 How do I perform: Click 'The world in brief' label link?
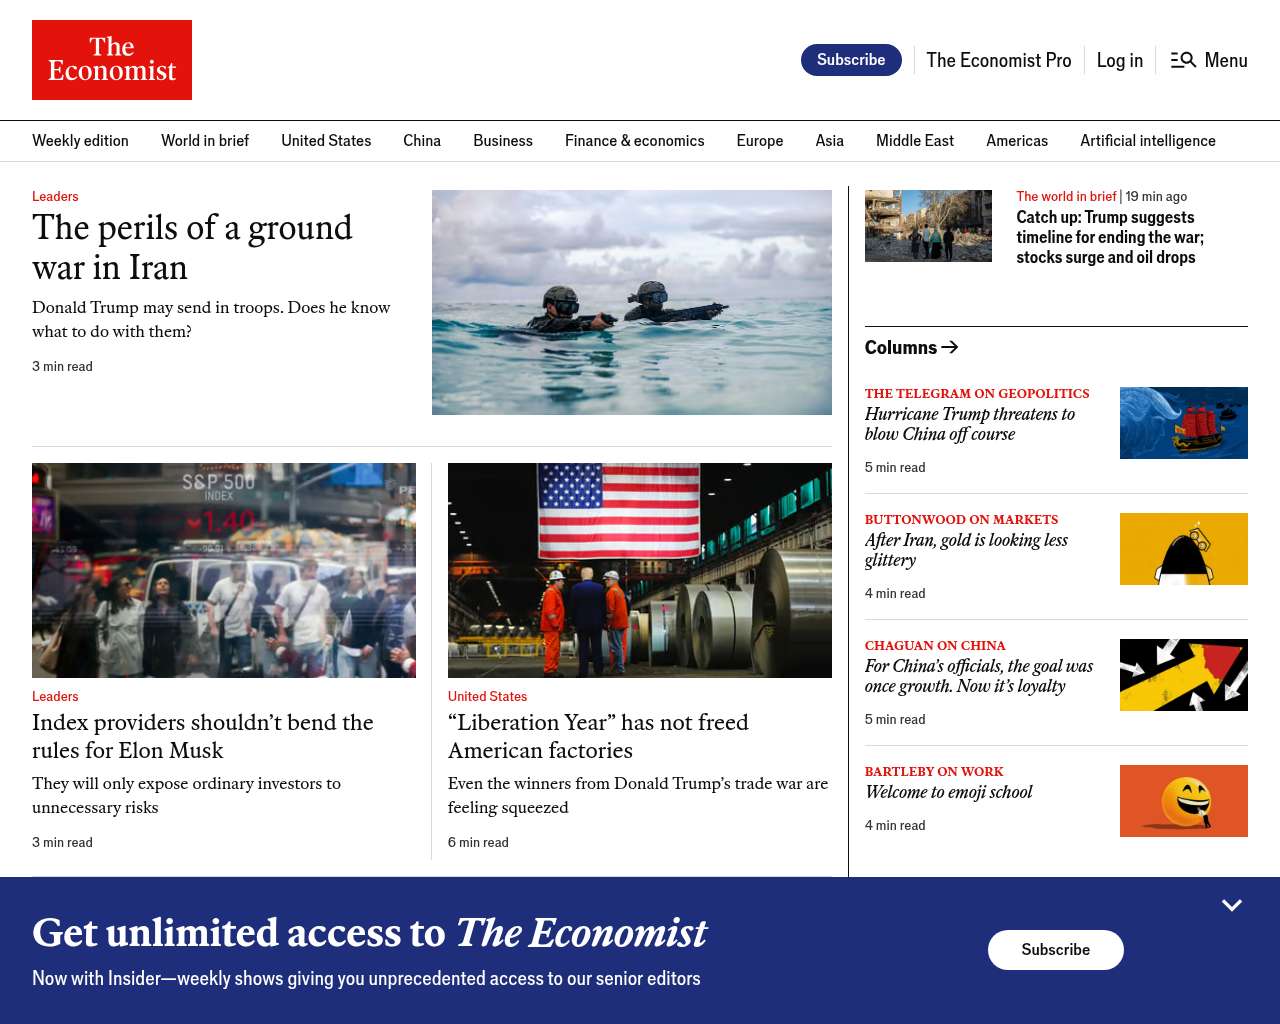1066,196
